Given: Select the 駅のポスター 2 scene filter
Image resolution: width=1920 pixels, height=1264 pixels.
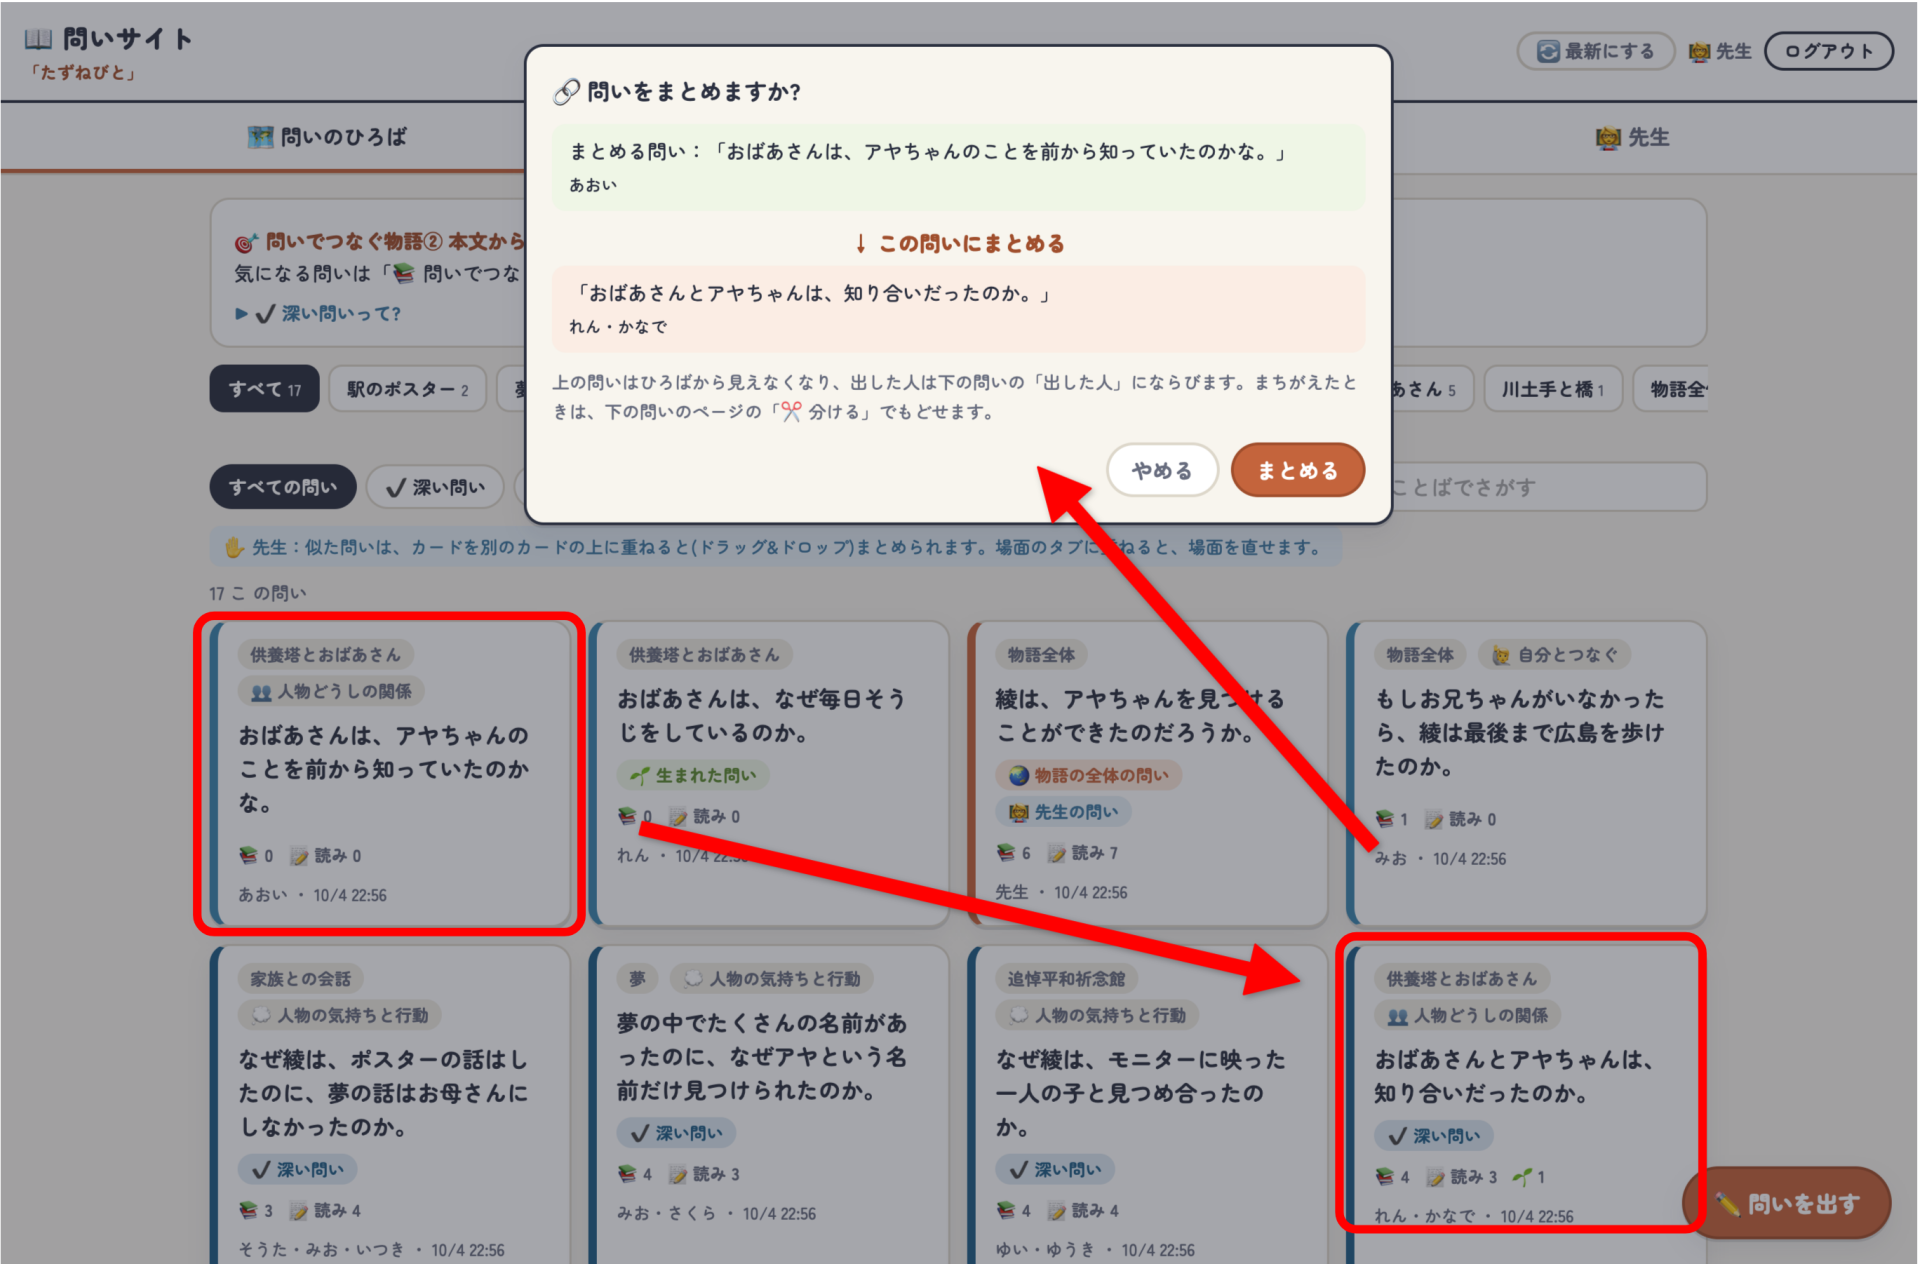Looking at the screenshot, I should pyautogui.click(x=407, y=389).
